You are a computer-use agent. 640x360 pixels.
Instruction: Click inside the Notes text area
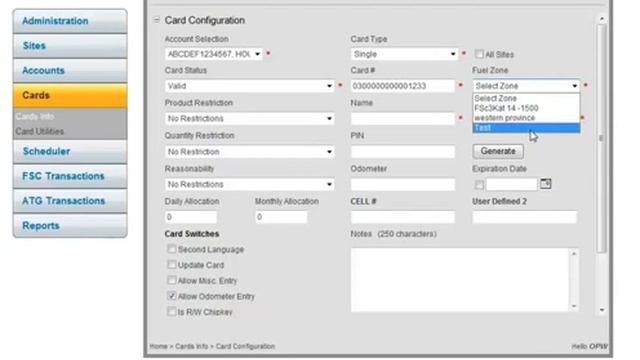[x=459, y=280]
